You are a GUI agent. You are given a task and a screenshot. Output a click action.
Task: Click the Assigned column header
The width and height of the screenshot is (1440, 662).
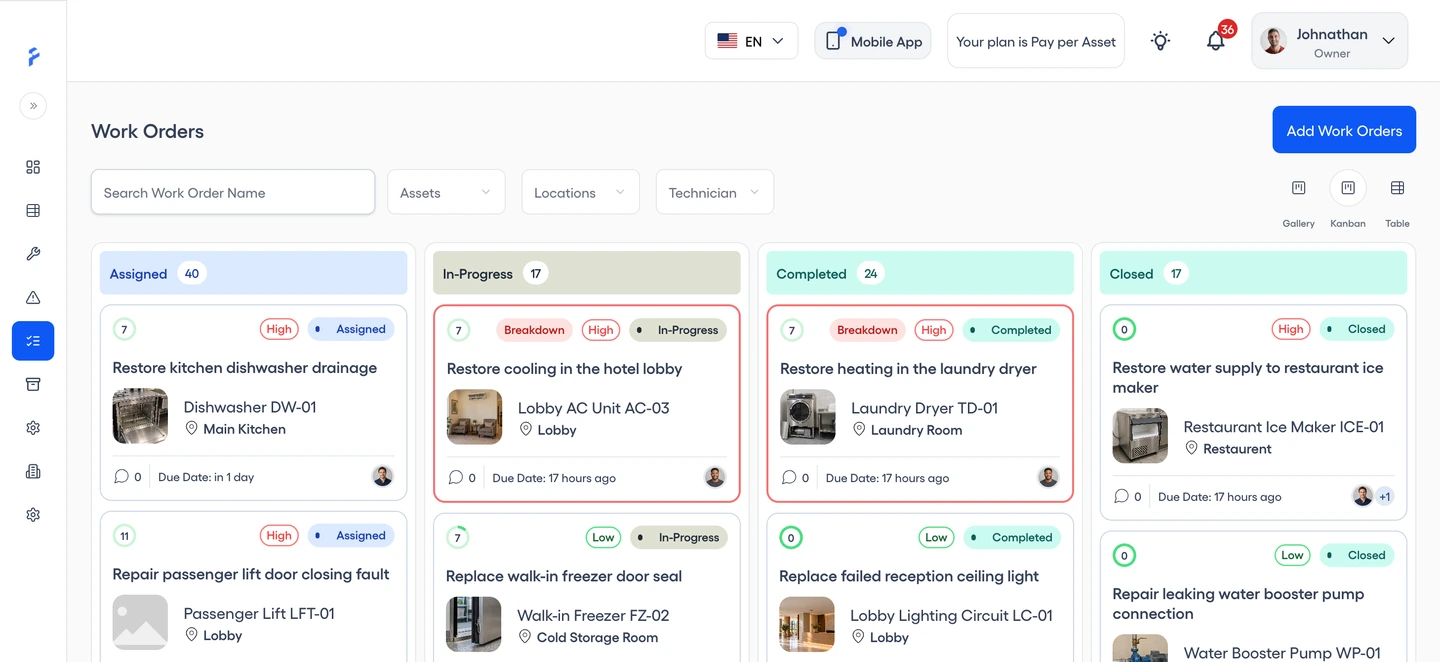pyautogui.click(x=253, y=273)
